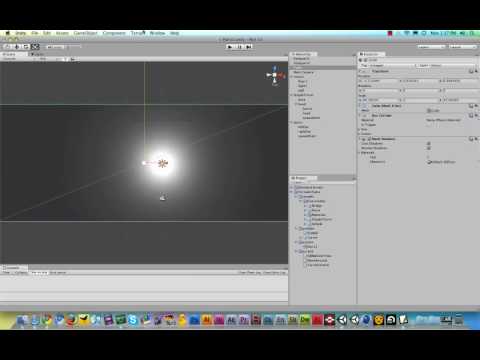Select the Move transform tool
The width and height of the screenshot is (480, 360).
[x=17, y=47]
